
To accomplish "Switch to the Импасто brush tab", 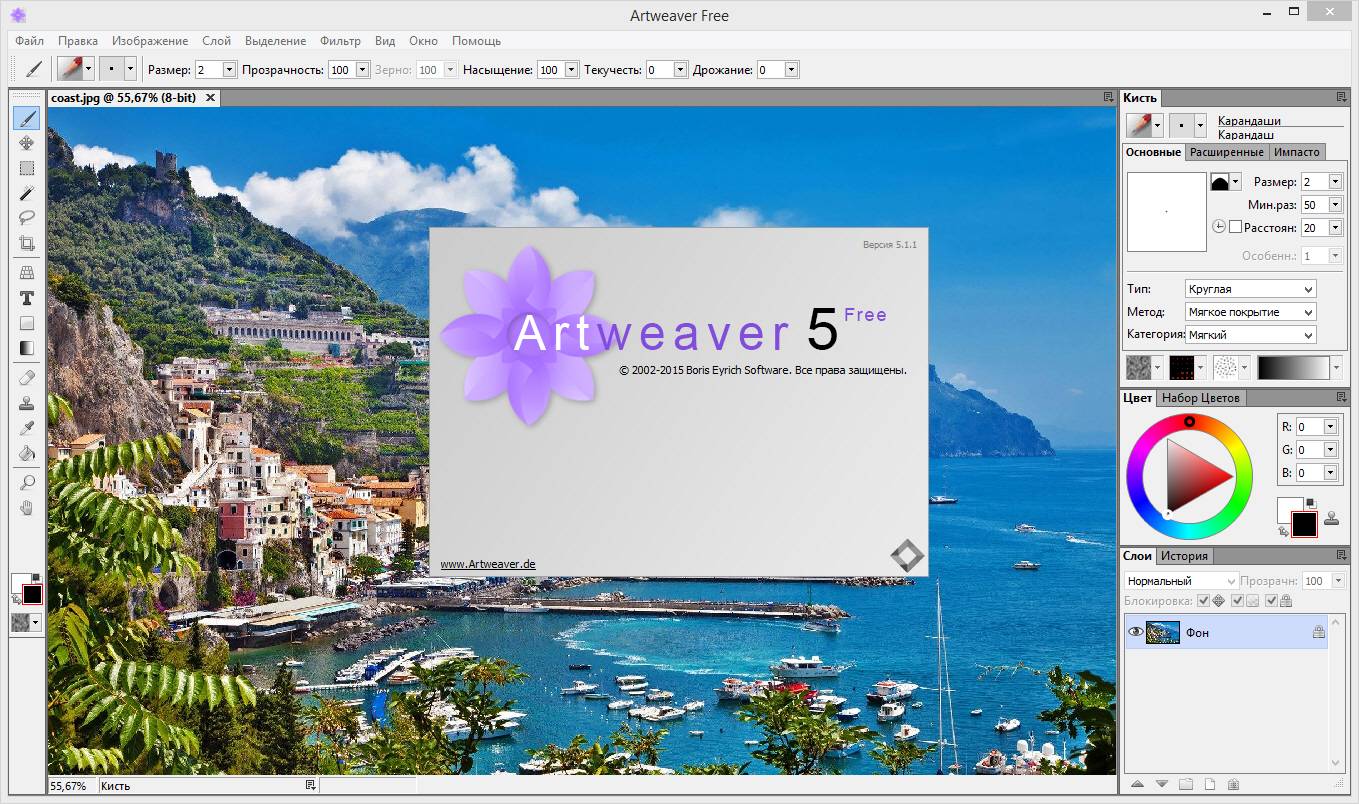I will point(1297,152).
